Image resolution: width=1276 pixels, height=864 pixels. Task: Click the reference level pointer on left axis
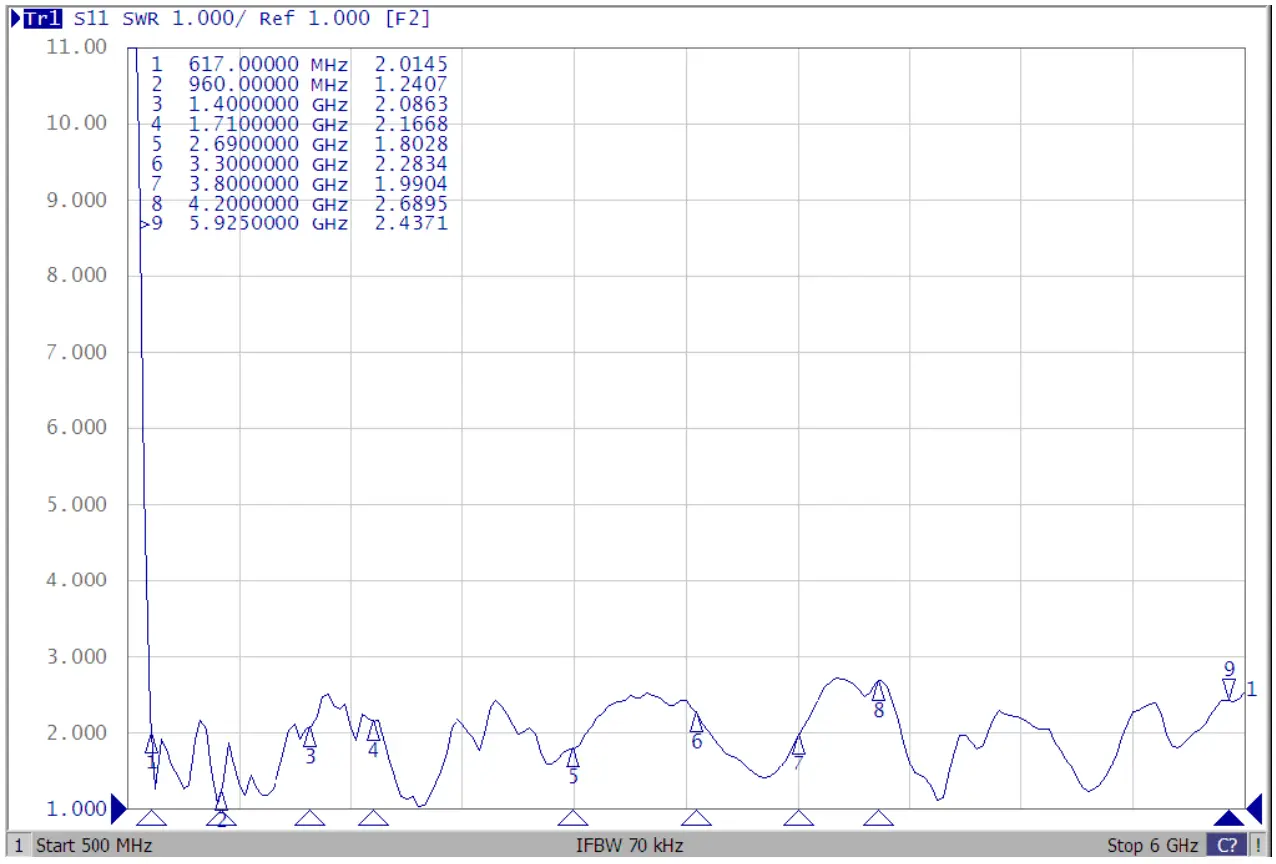tap(119, 808)
